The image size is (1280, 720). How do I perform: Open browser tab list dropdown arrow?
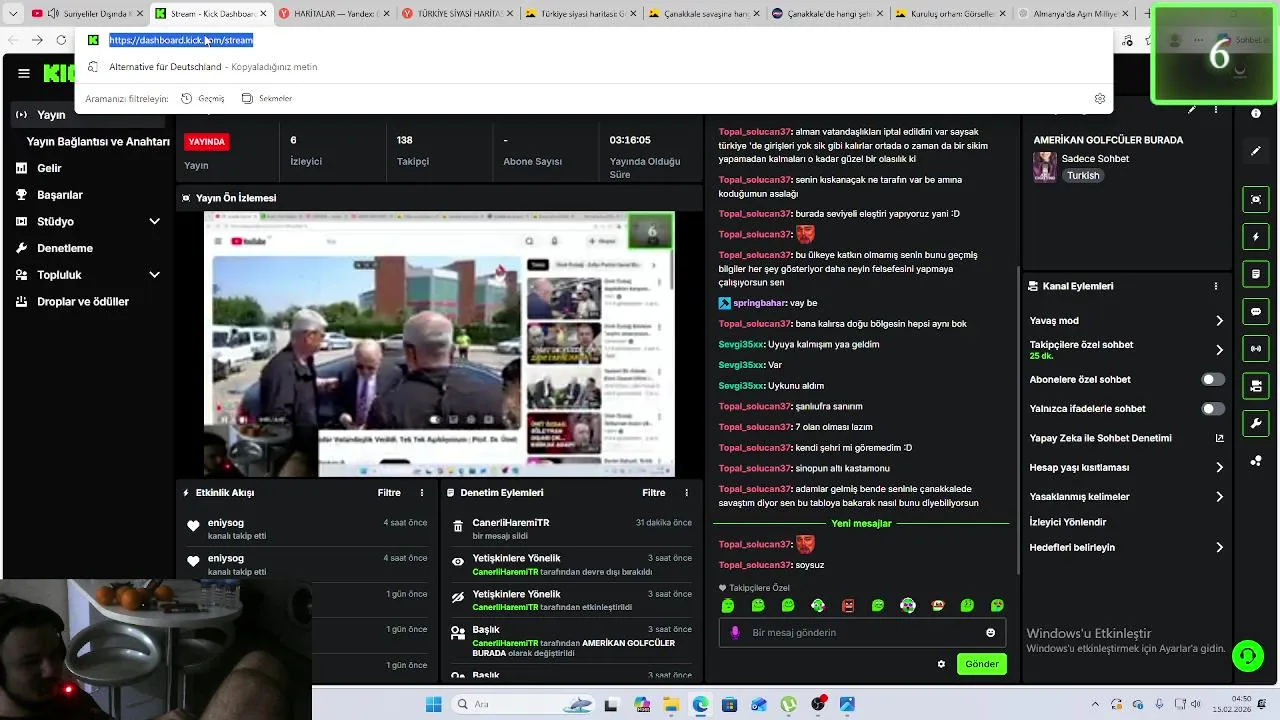(13, 14)
